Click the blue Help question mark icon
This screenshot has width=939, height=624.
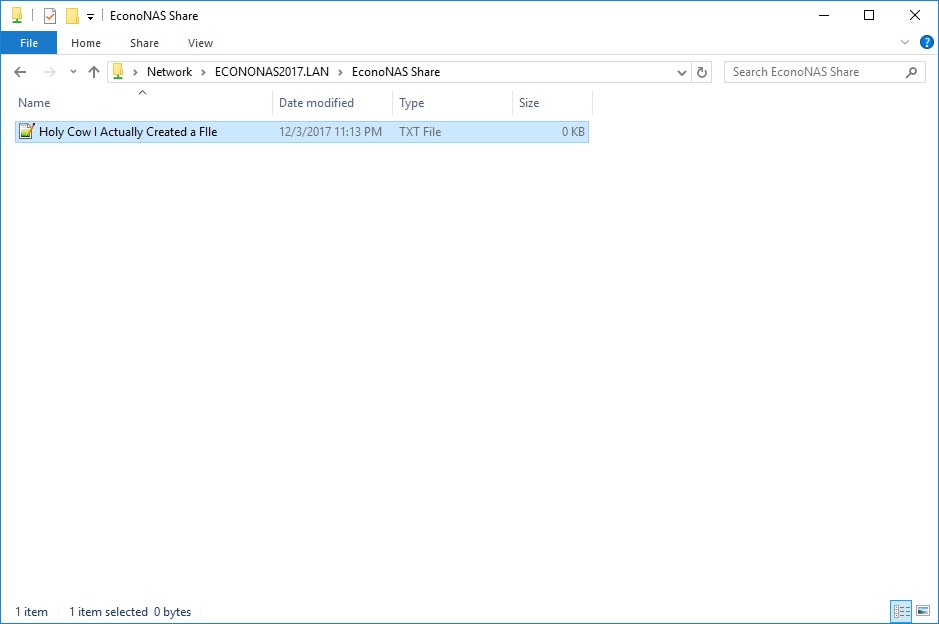click(925, 43)
